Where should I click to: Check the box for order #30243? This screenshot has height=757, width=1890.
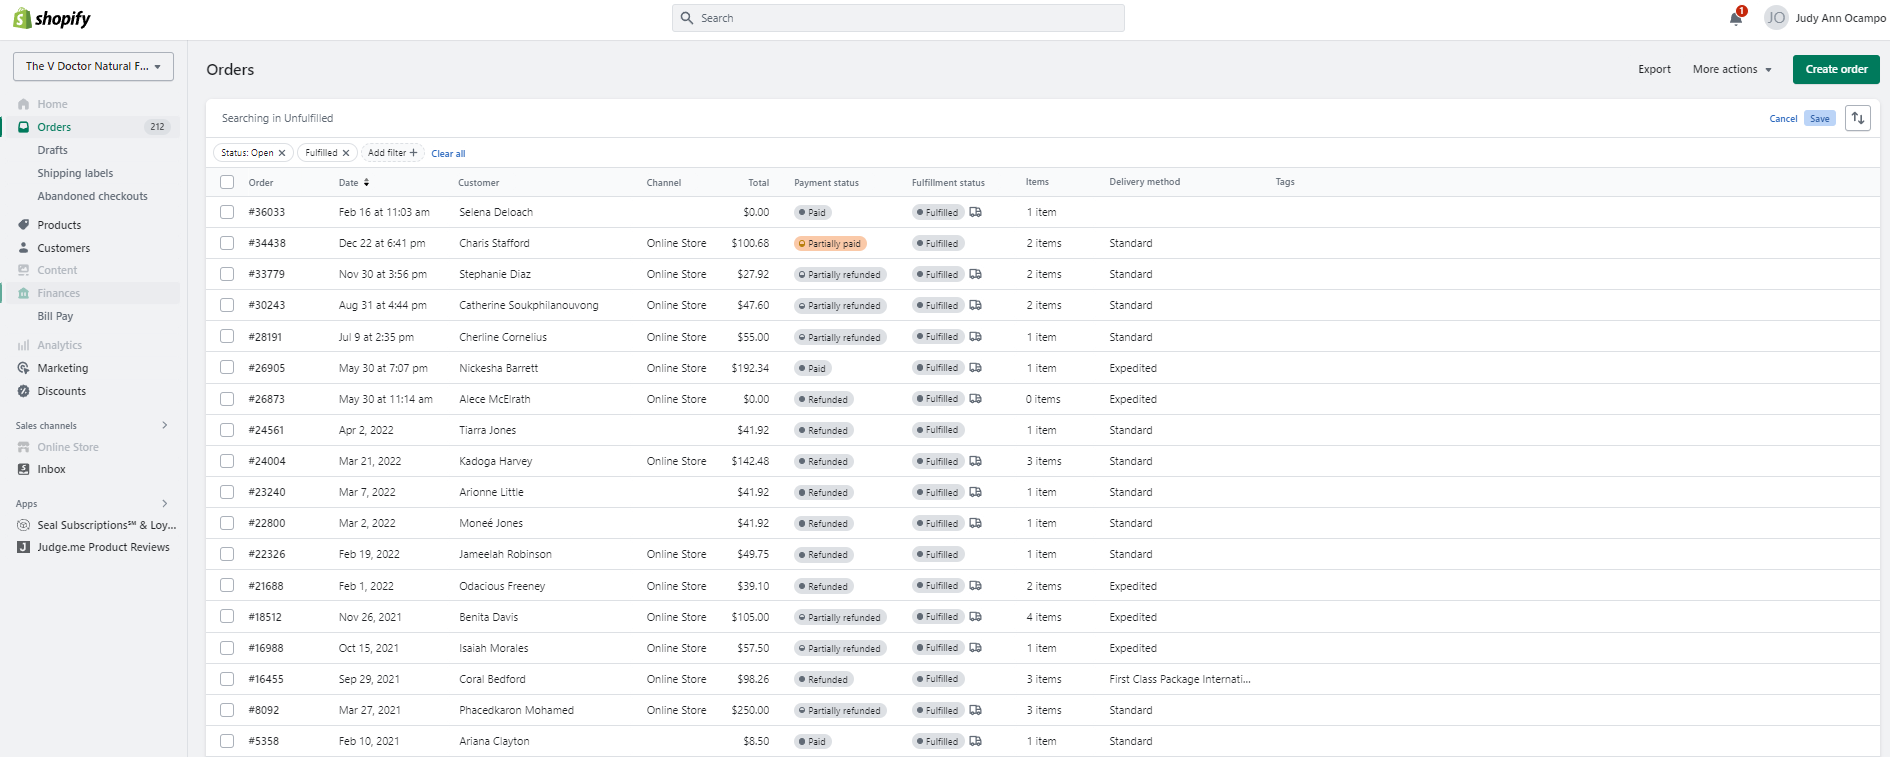click(x=227, y=305)
